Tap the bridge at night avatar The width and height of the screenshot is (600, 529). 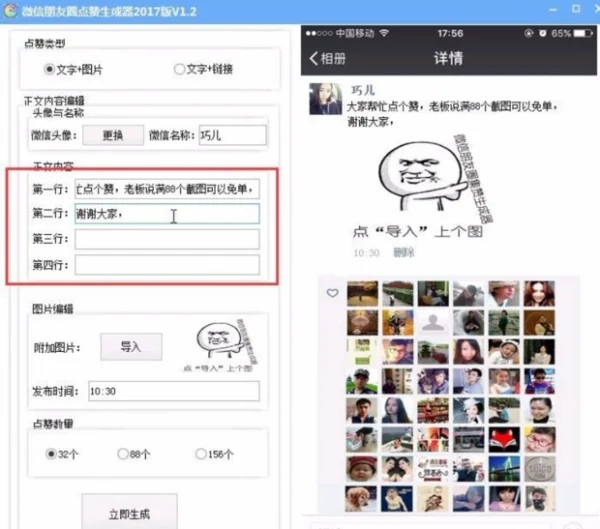[504, 469]
